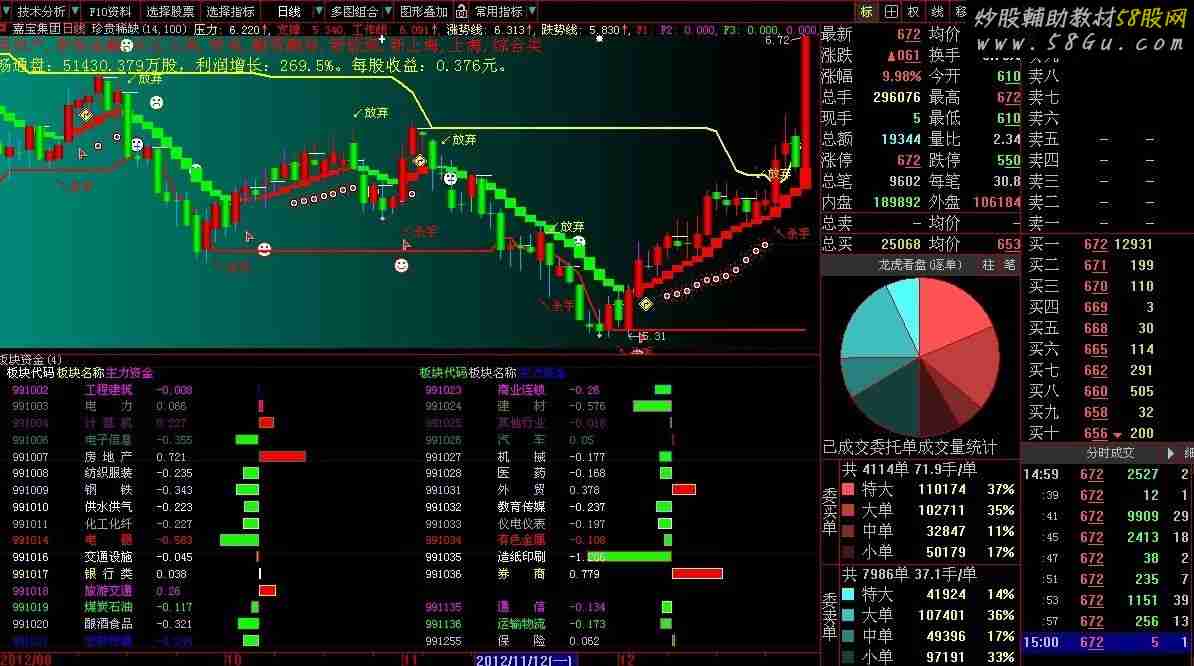Toggle the padlock icon beside 图形叠加
1194x666 pixels.
coord(461,11)
